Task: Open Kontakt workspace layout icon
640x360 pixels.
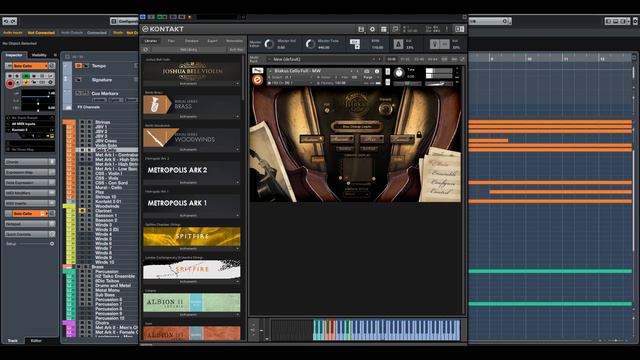Action: (384, 29)
